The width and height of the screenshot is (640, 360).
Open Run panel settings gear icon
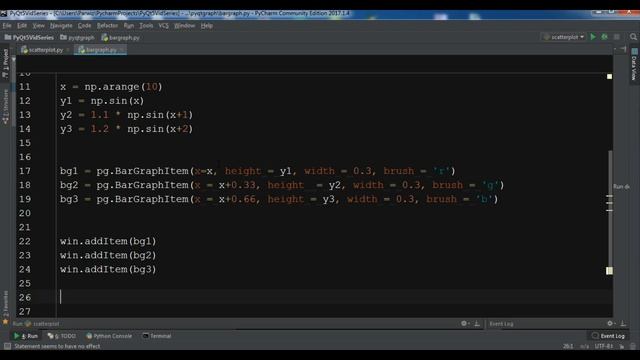point(464,323)
